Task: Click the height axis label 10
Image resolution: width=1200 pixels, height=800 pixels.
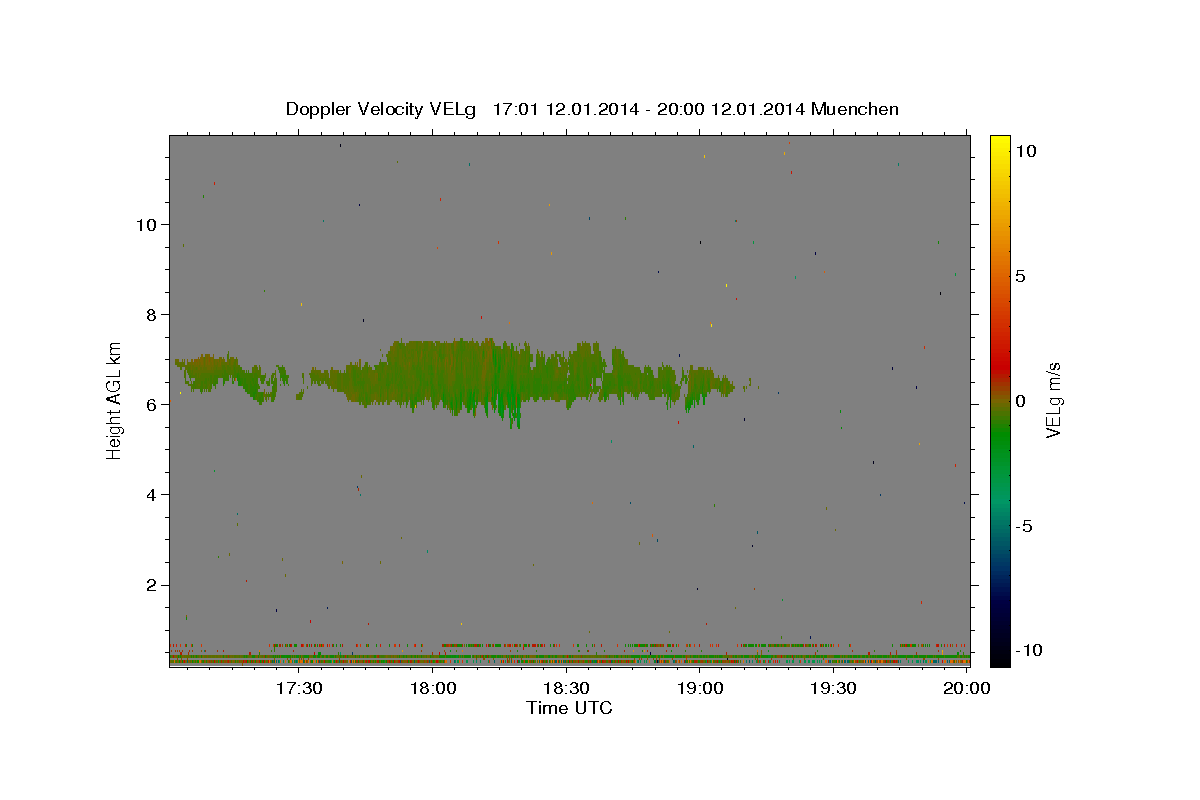Action: coord(146,224)
